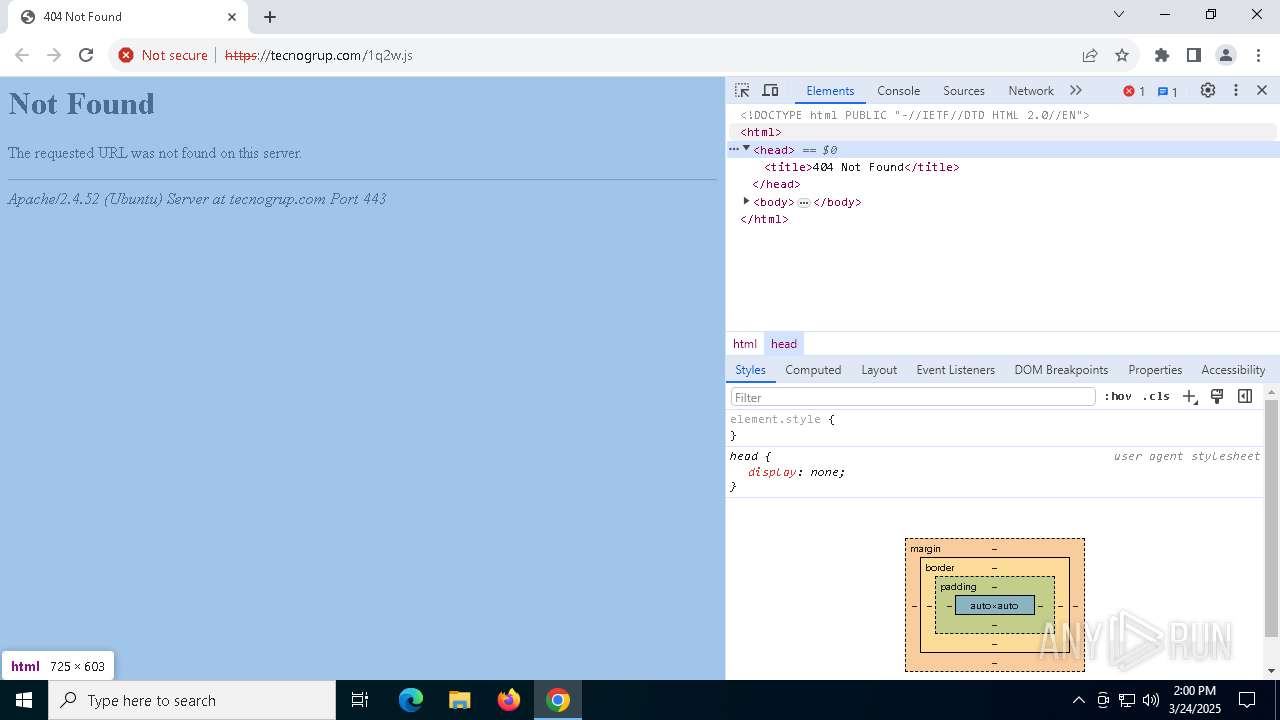Screen dimensions: 1280x720
Task: Open the Event Listeners tab
Action: click(955, 370)
